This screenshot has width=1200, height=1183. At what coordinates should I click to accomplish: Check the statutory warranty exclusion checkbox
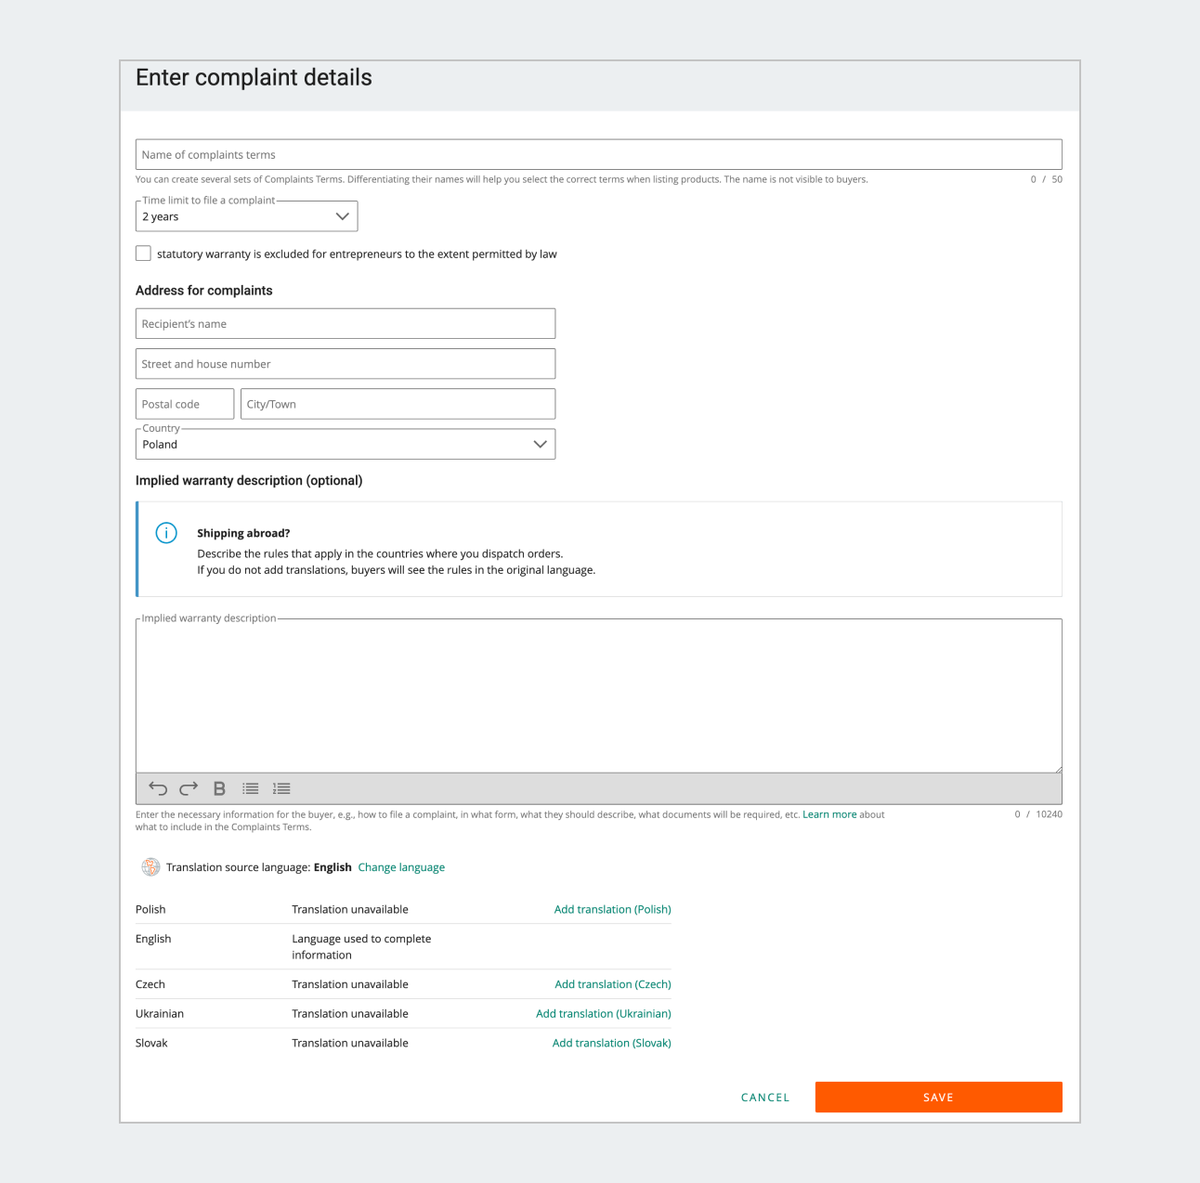click(144, 254)
